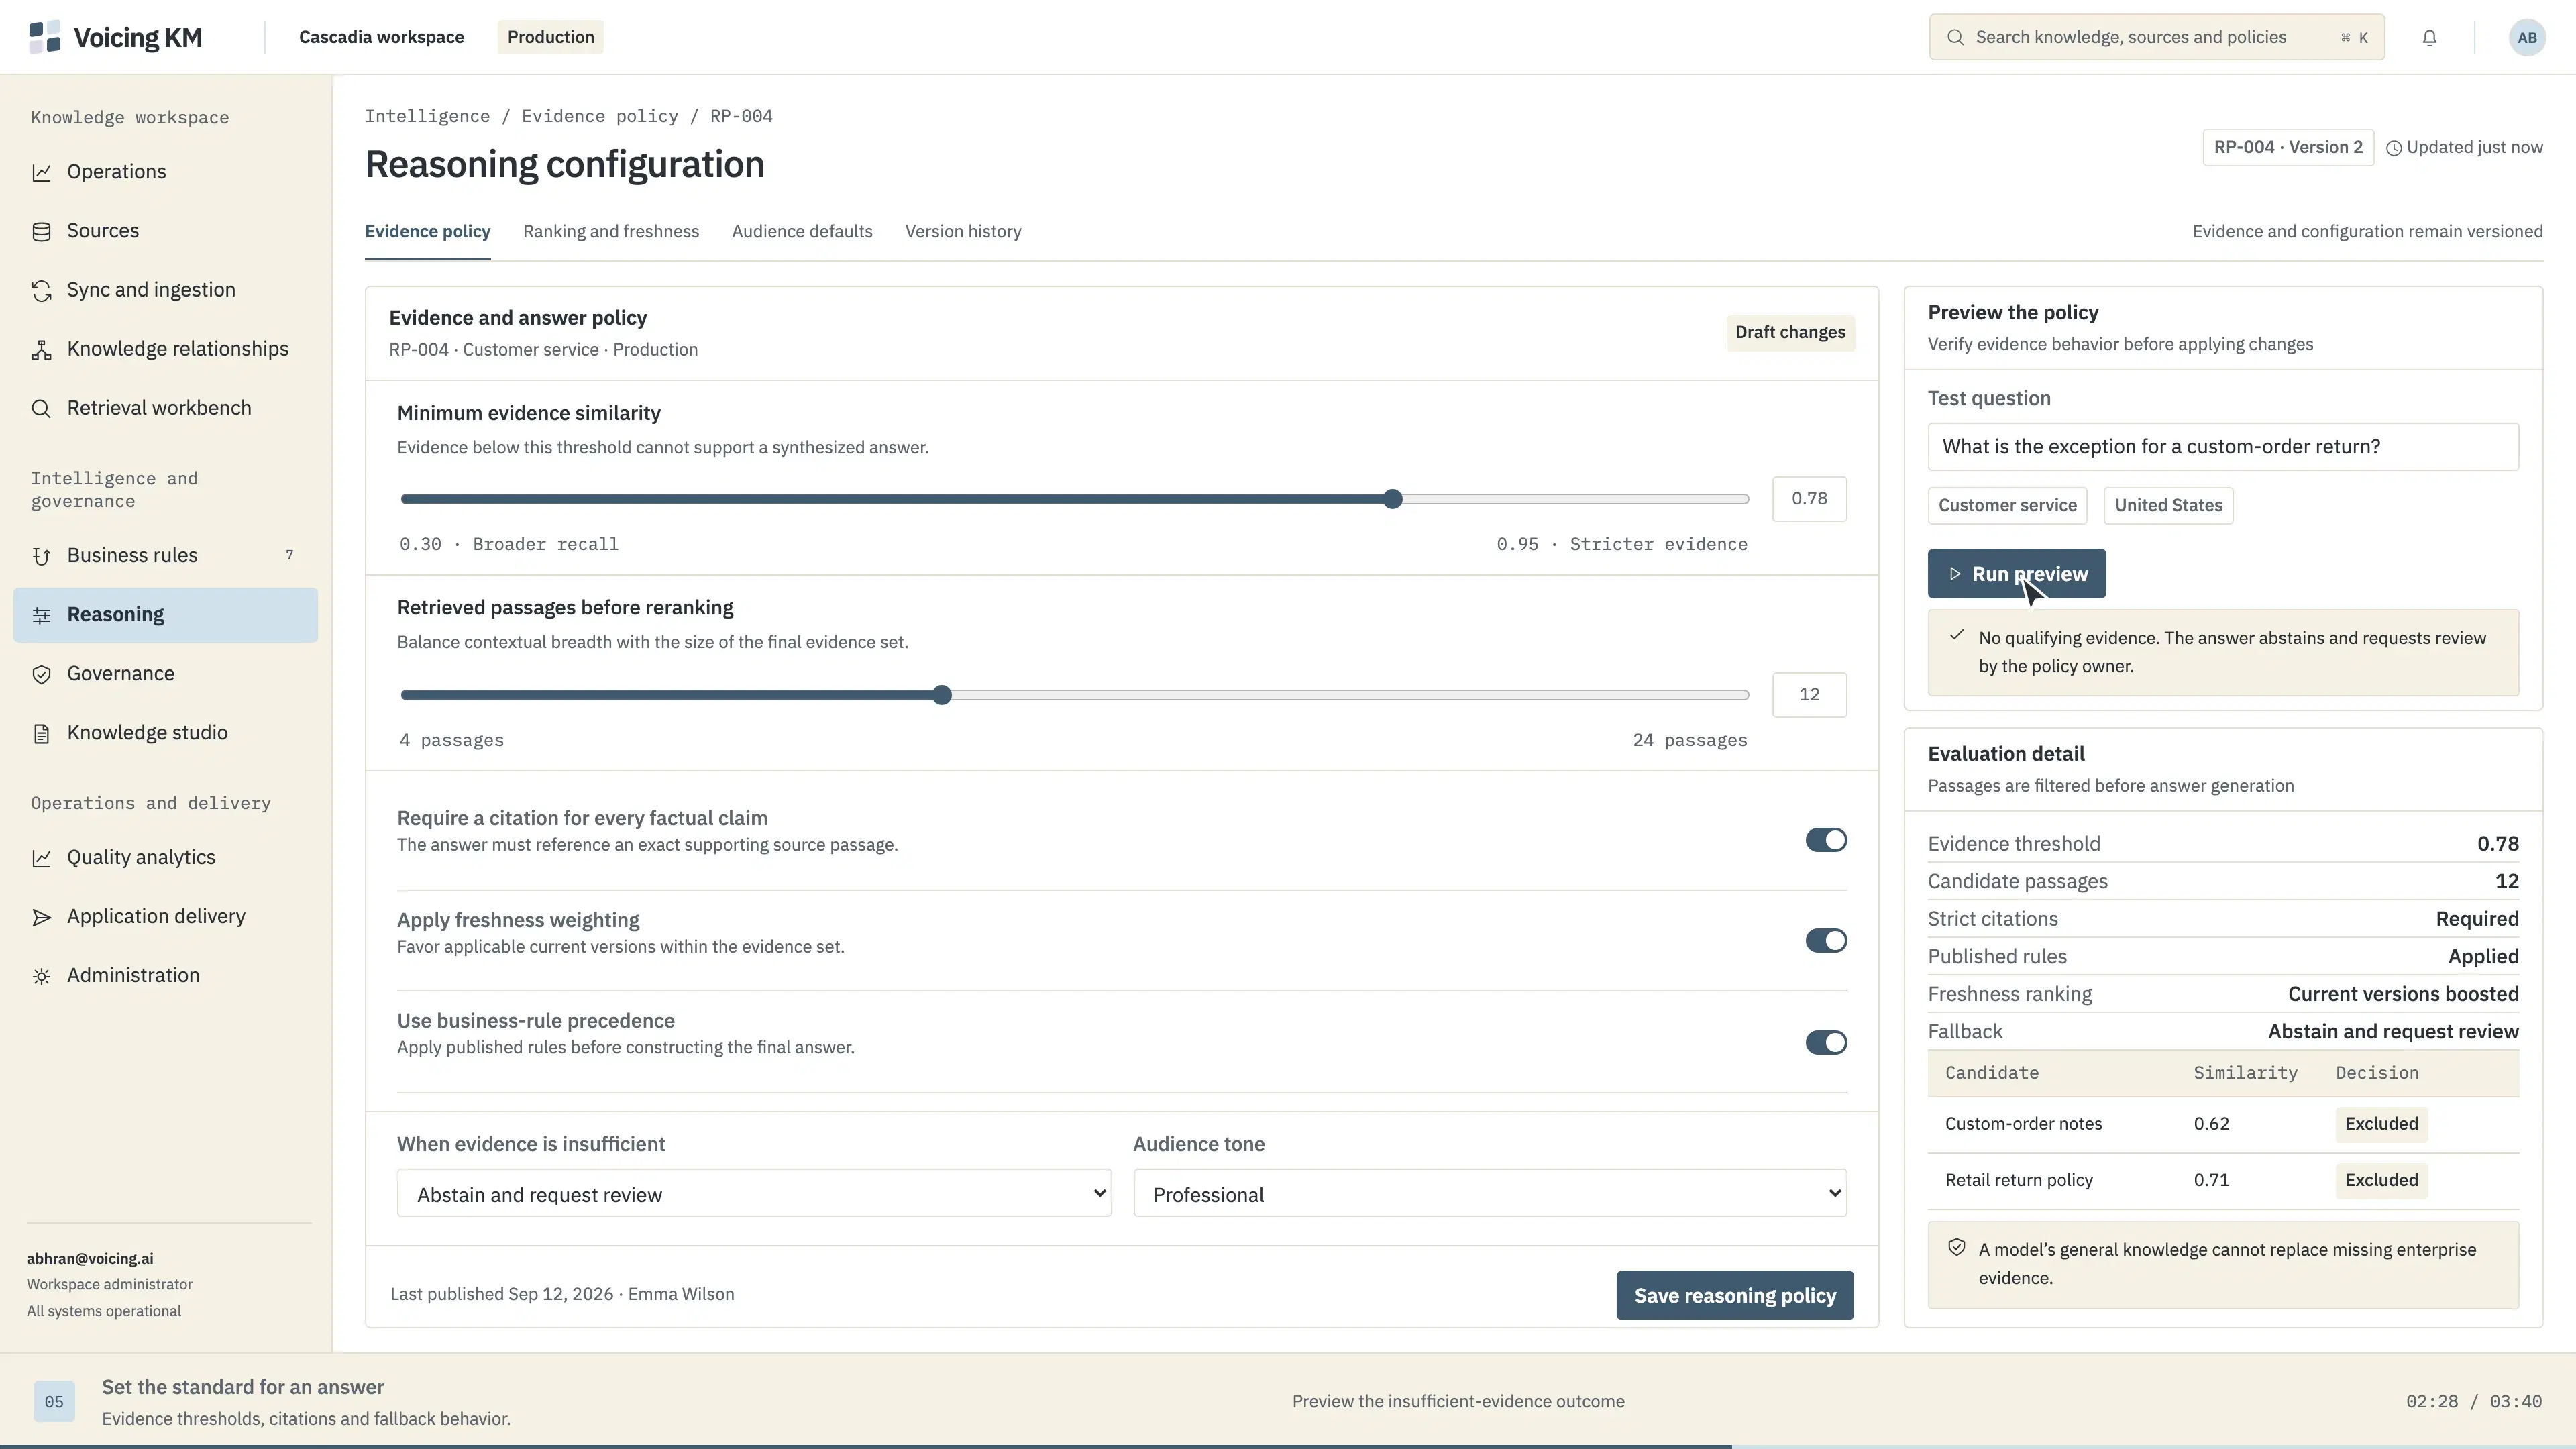The width and height of the screenshot is (2576, 1449).
Task: Toggle Require a citation for every factual claim
Action: click(1826, 840)
